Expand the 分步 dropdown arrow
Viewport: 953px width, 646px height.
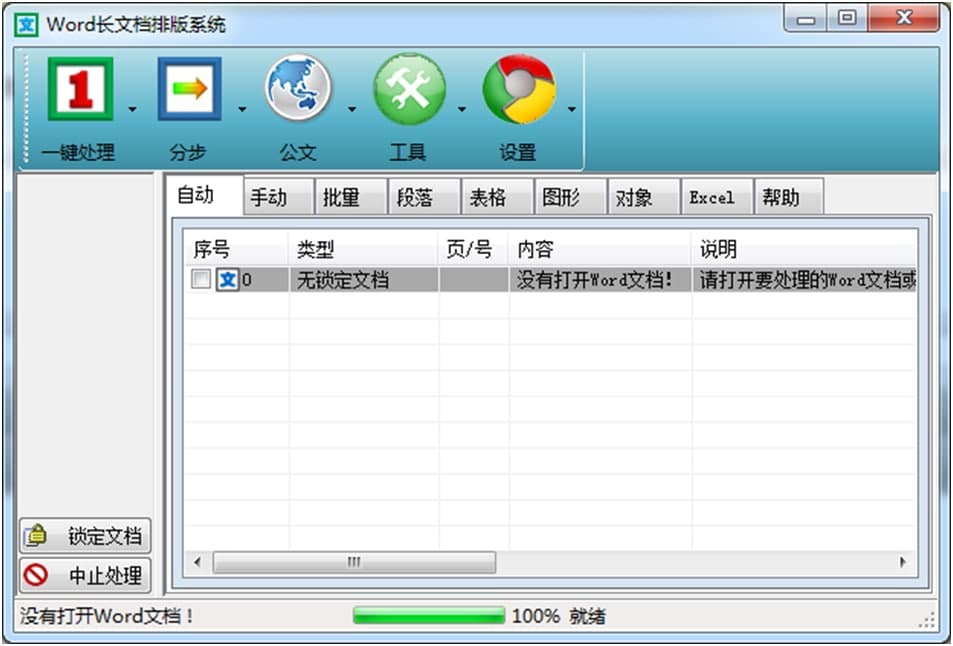[242, 109]
